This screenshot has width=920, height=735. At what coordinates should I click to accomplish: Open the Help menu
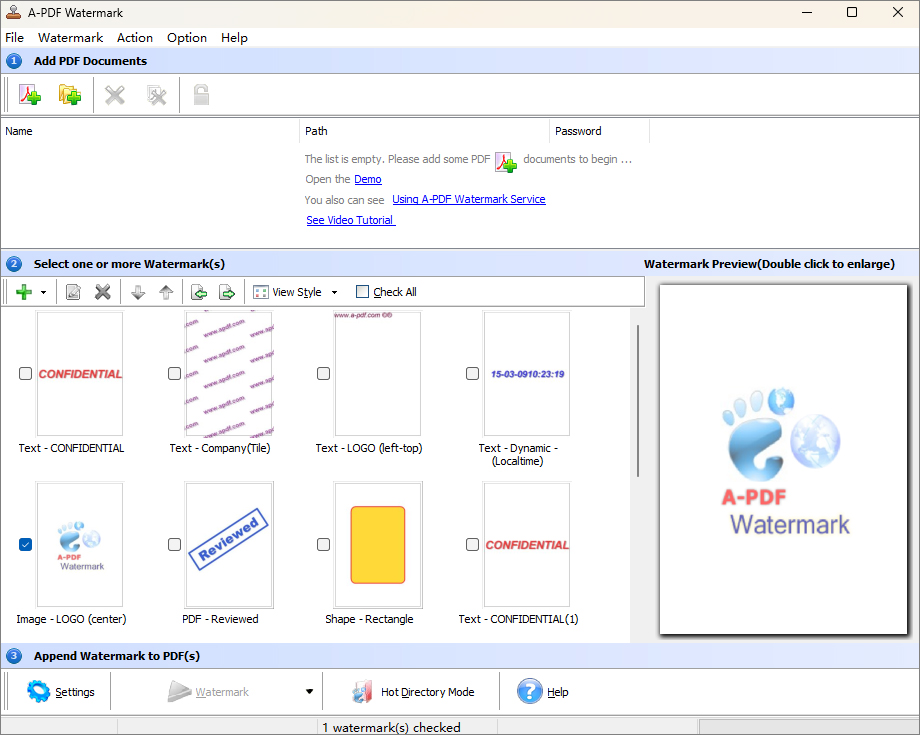point(234,38)
